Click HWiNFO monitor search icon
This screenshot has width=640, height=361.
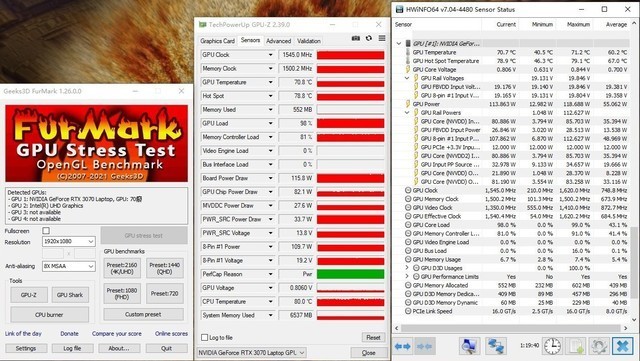point(469,346)
